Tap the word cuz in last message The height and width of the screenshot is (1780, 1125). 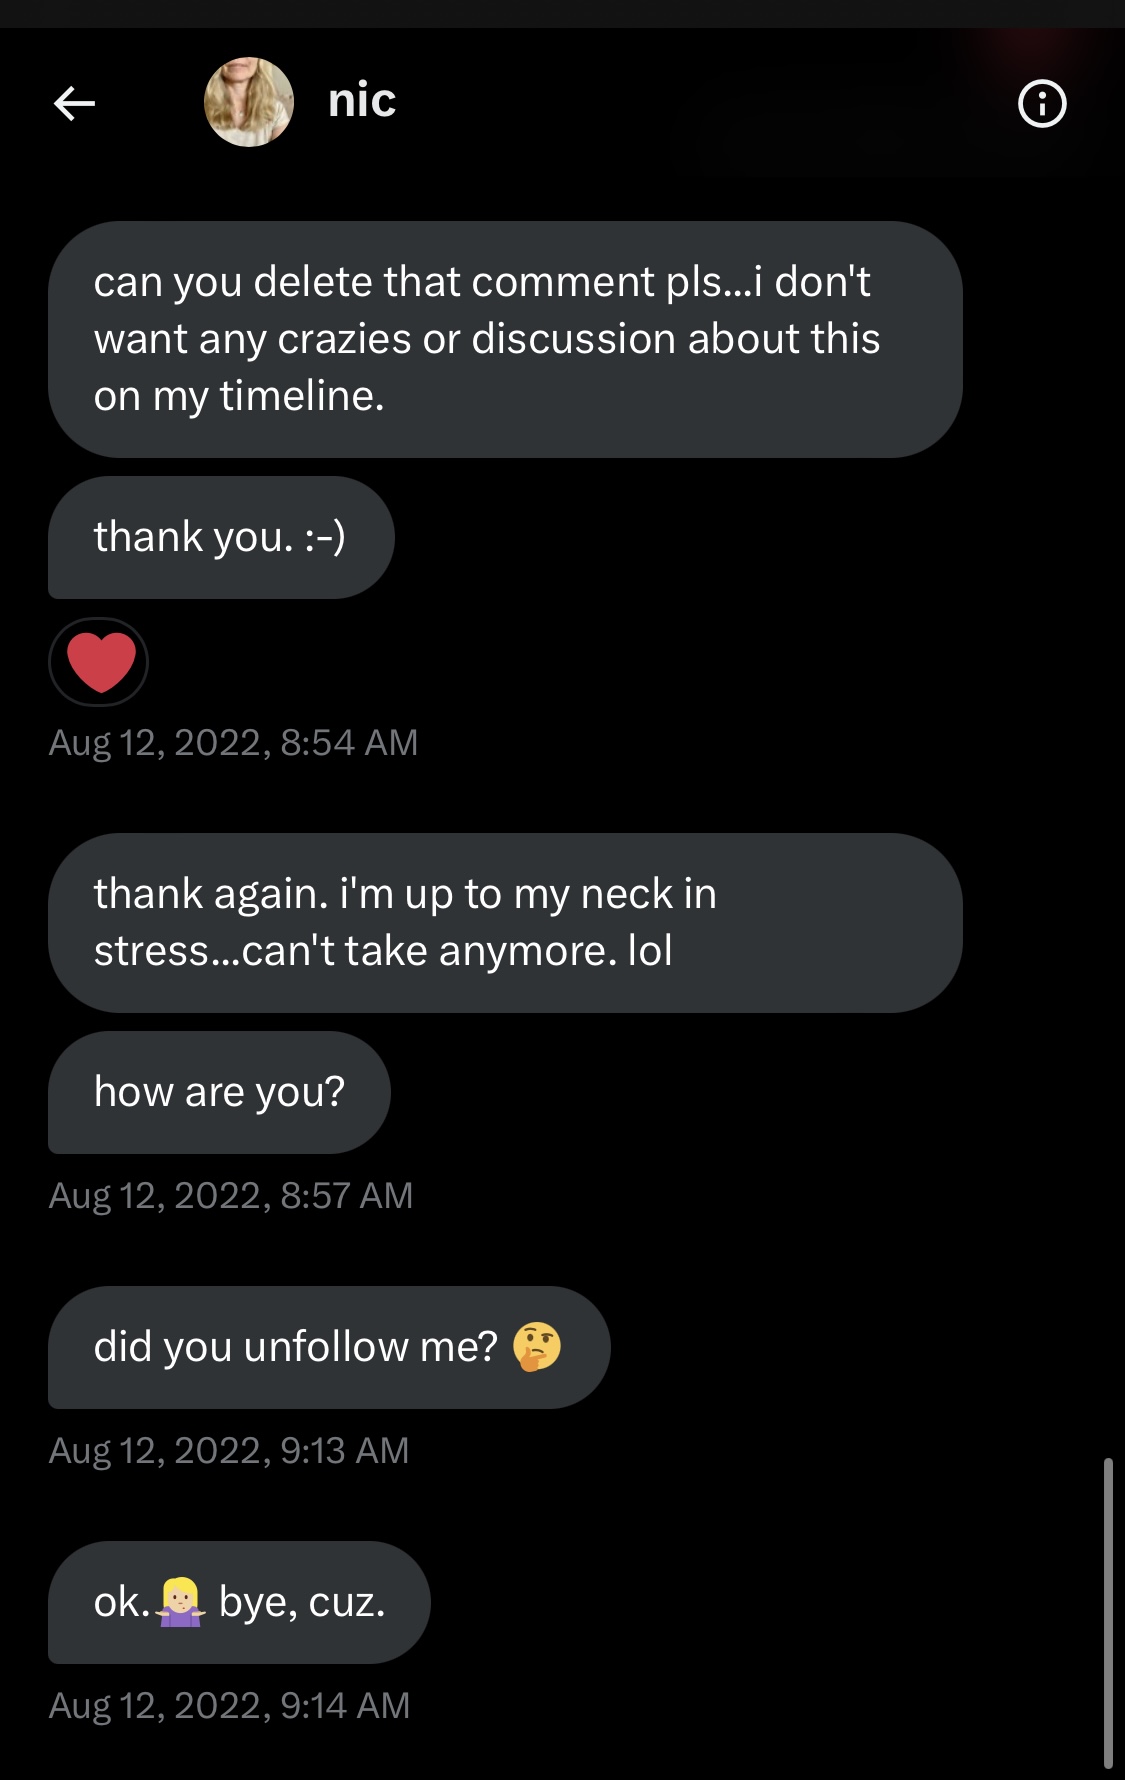(346, 1602)
